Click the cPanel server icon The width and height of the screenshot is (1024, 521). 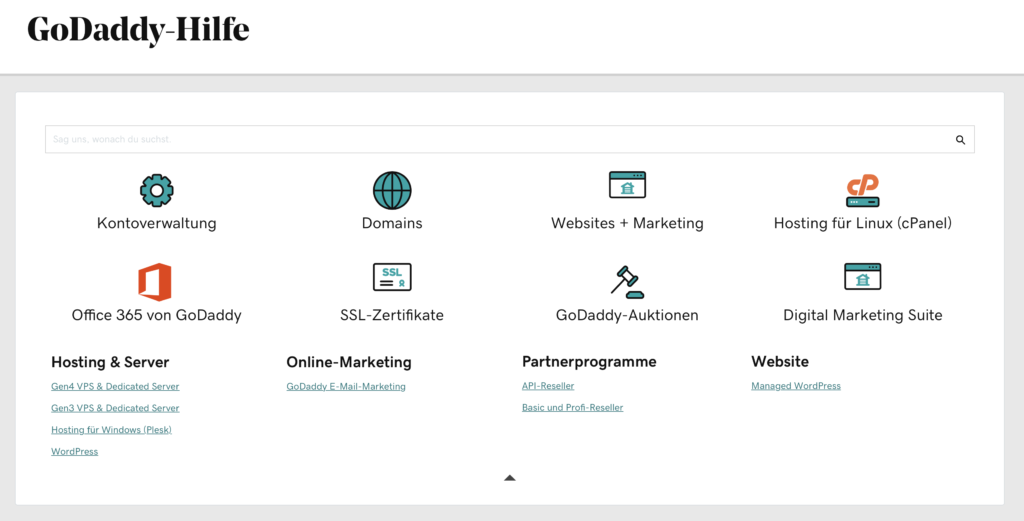pos(862,191)
